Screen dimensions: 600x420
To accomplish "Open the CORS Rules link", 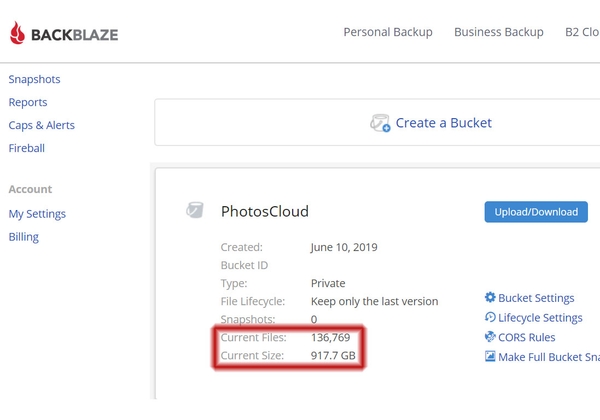I will click(527, 337).
